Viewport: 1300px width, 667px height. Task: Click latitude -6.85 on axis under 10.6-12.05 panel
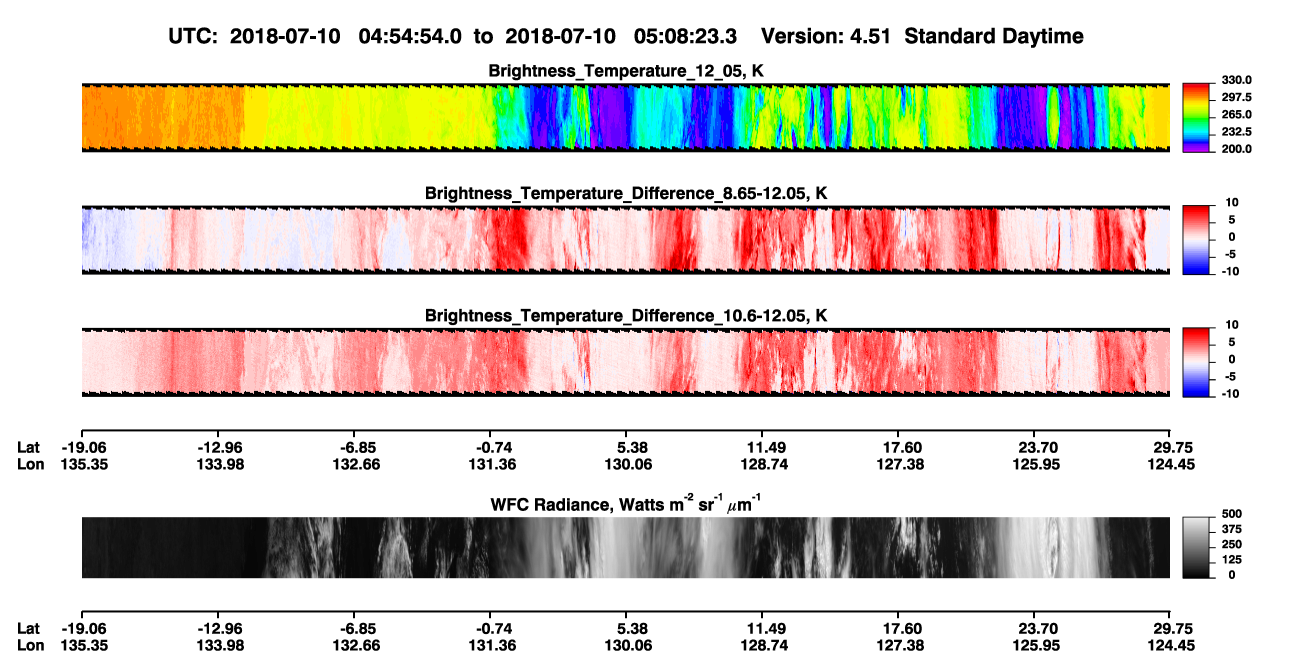[x=358, y=448]
